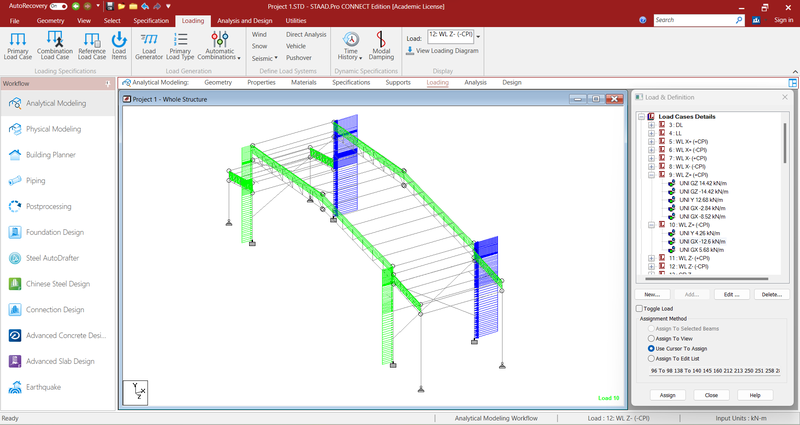Open the Utilities ribbon tab
This screenshot has width=800, height=425.
[296, 21]
